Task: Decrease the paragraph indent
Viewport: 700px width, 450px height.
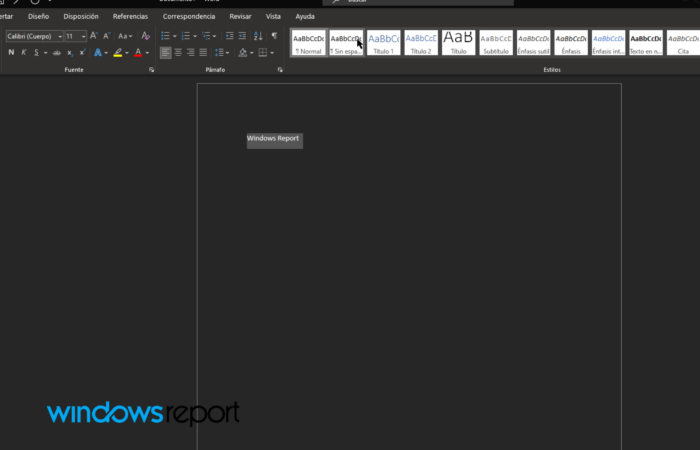Action: pyautogui.click(x=229, y=36)
